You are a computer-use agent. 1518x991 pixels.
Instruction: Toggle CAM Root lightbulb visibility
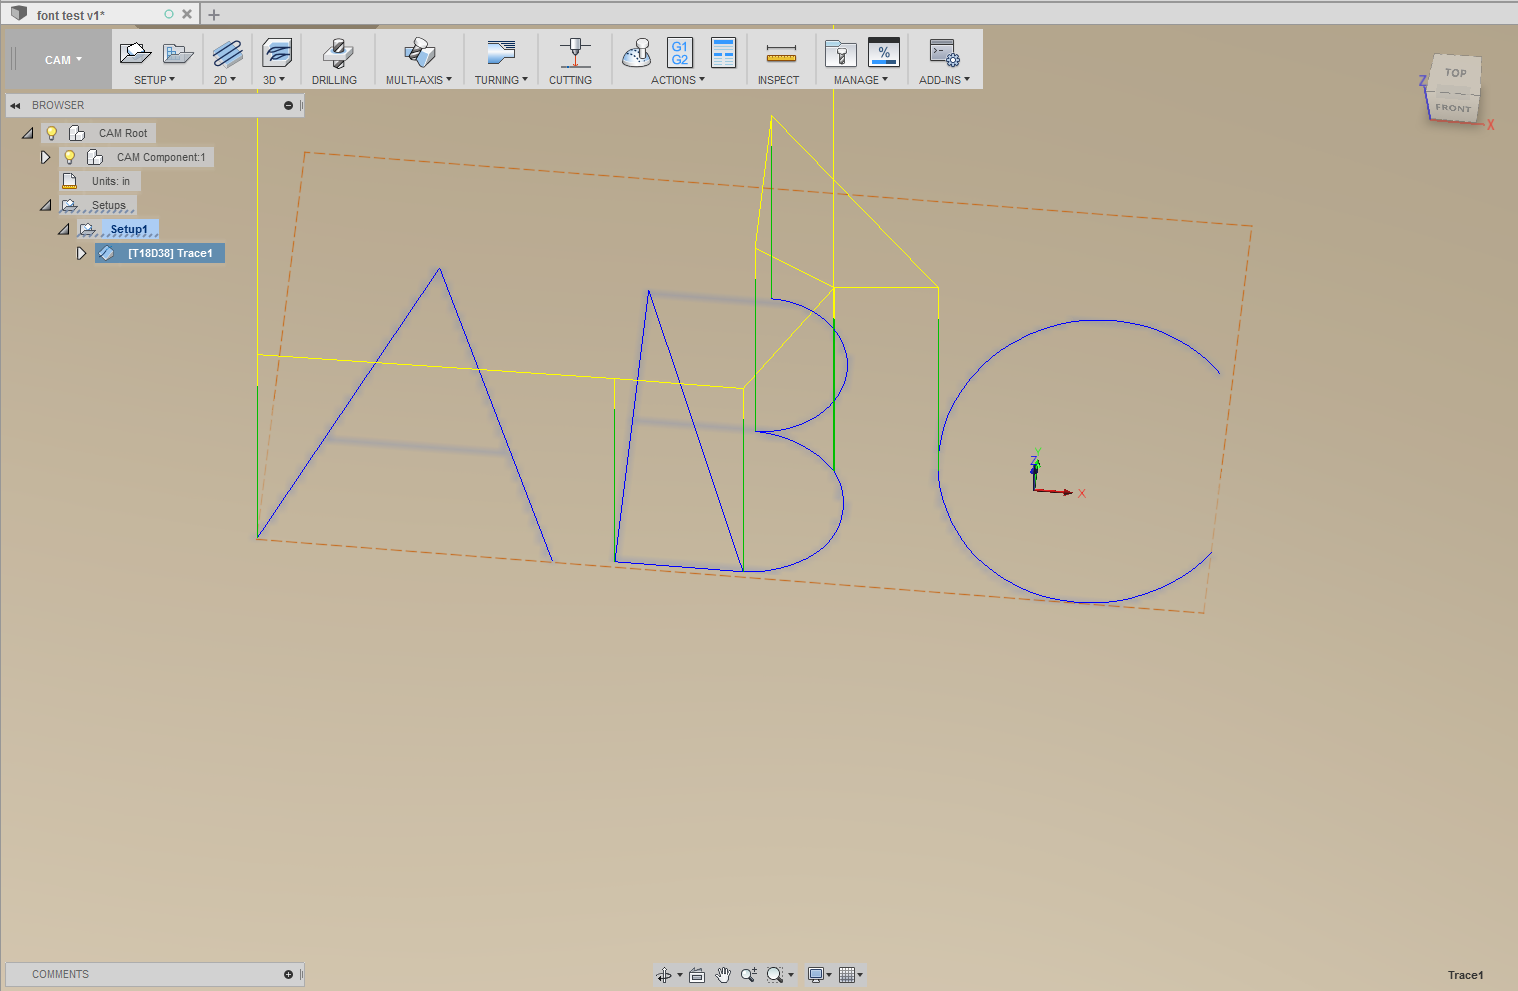(52, 133)
